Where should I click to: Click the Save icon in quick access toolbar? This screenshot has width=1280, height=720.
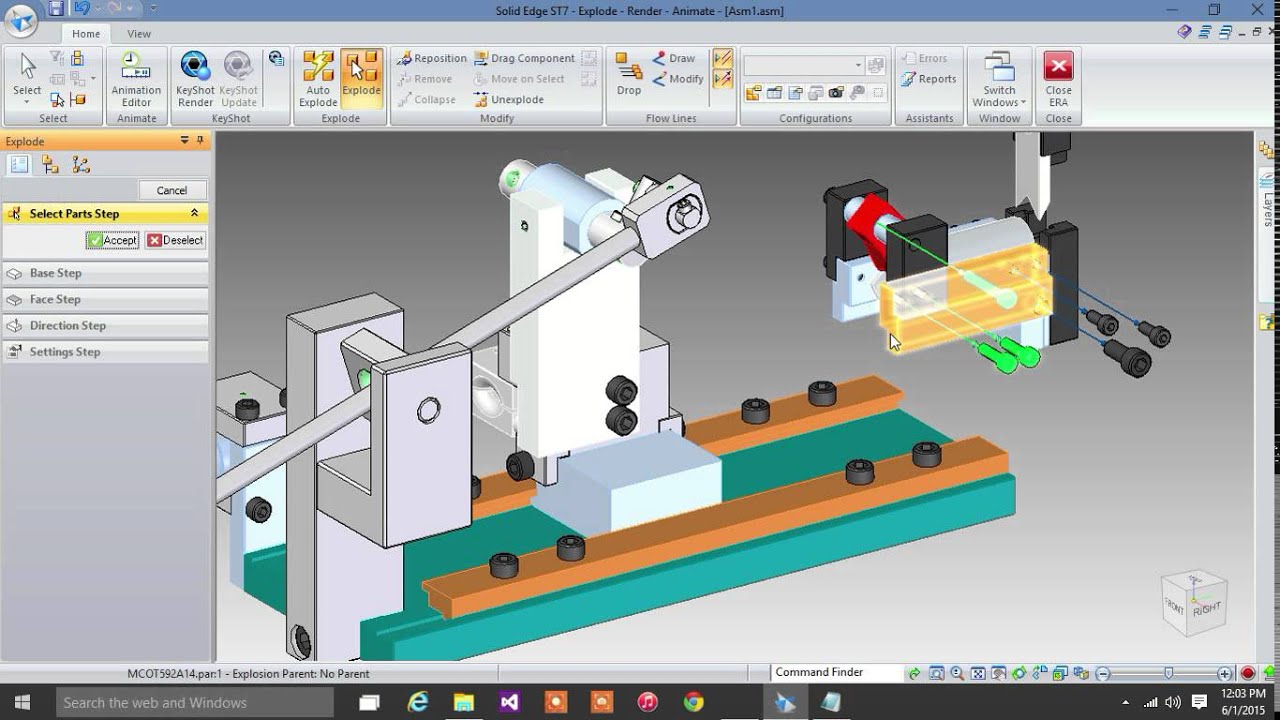click(56, 9)
